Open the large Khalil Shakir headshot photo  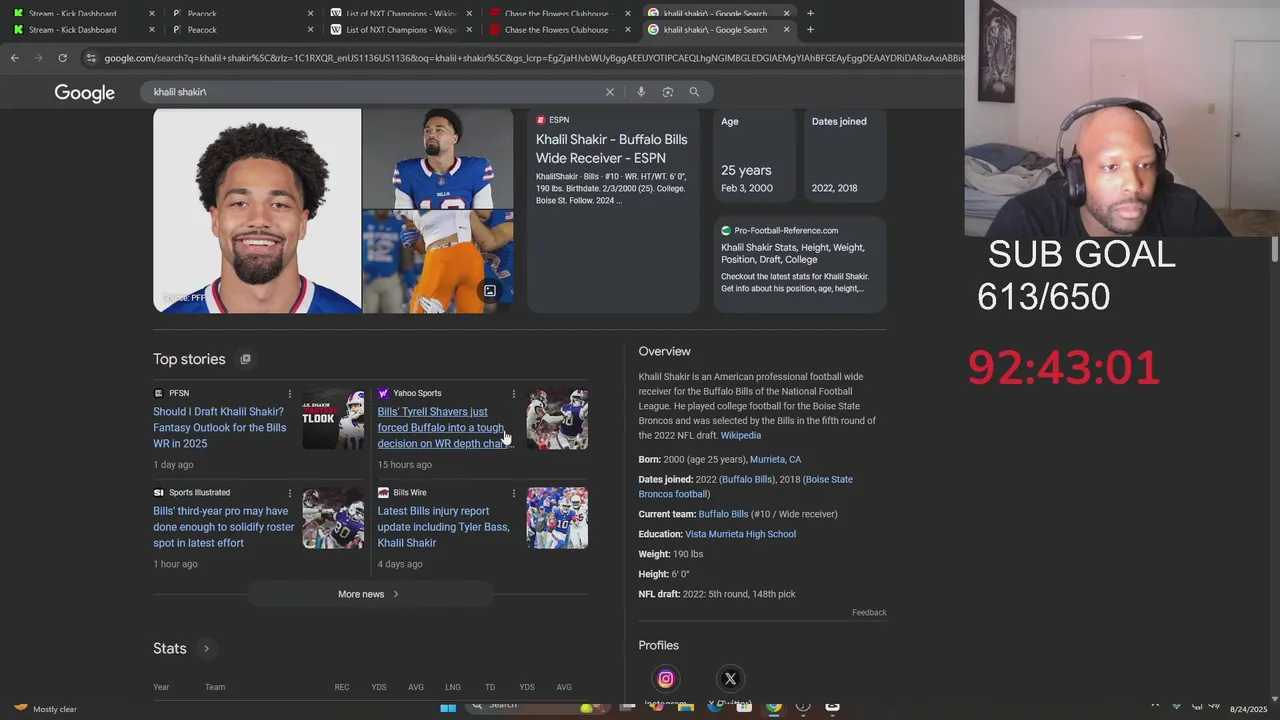pyautogui.click(x=257, y=211)
